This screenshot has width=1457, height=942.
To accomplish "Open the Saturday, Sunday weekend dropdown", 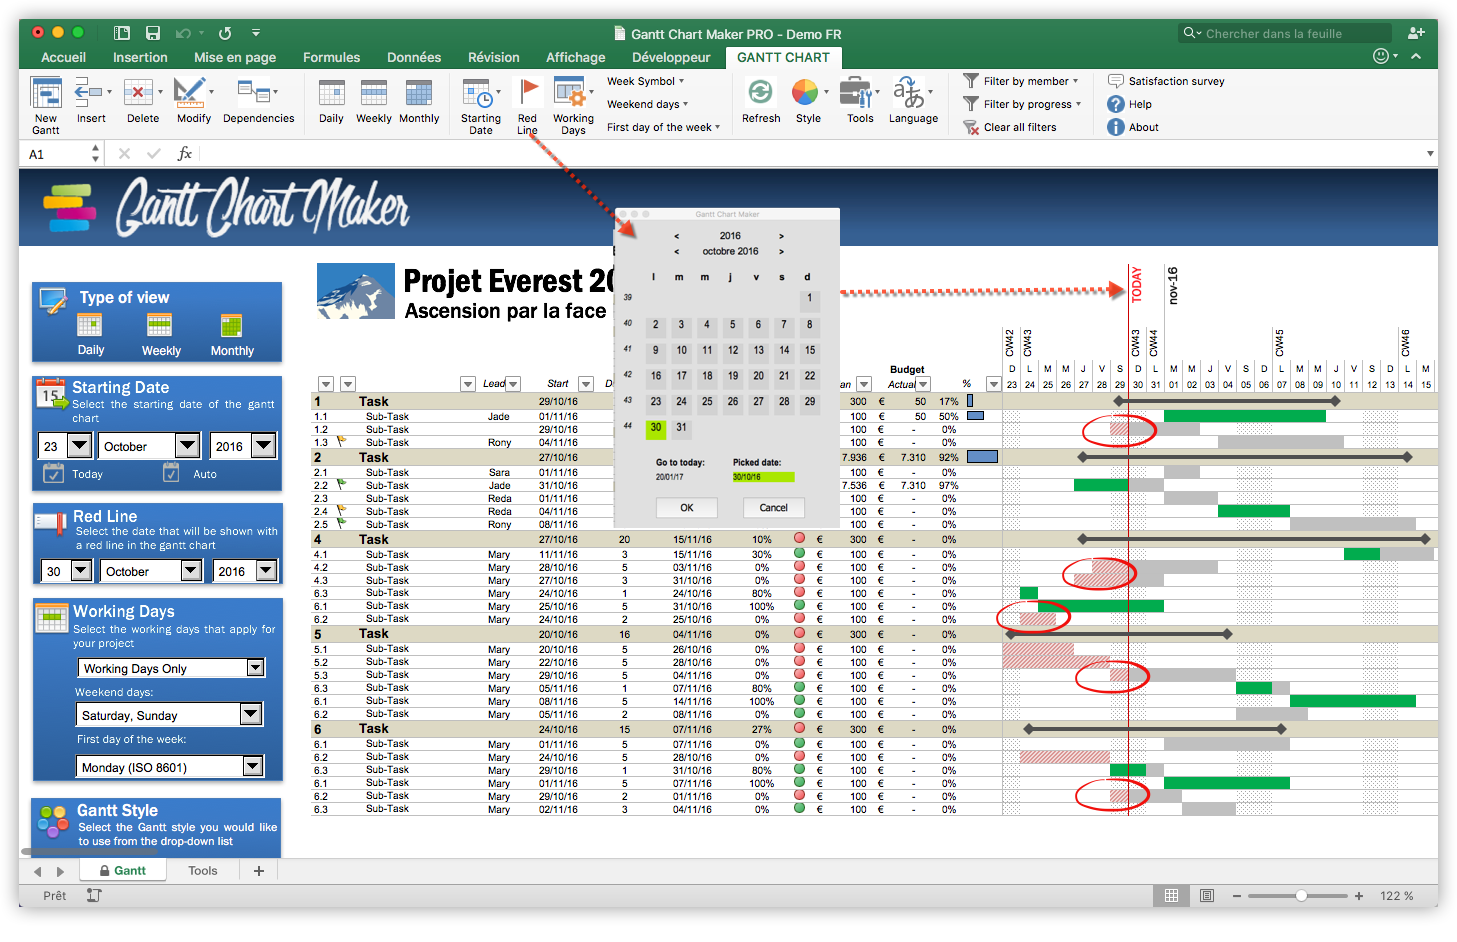I will pos(251,714).
